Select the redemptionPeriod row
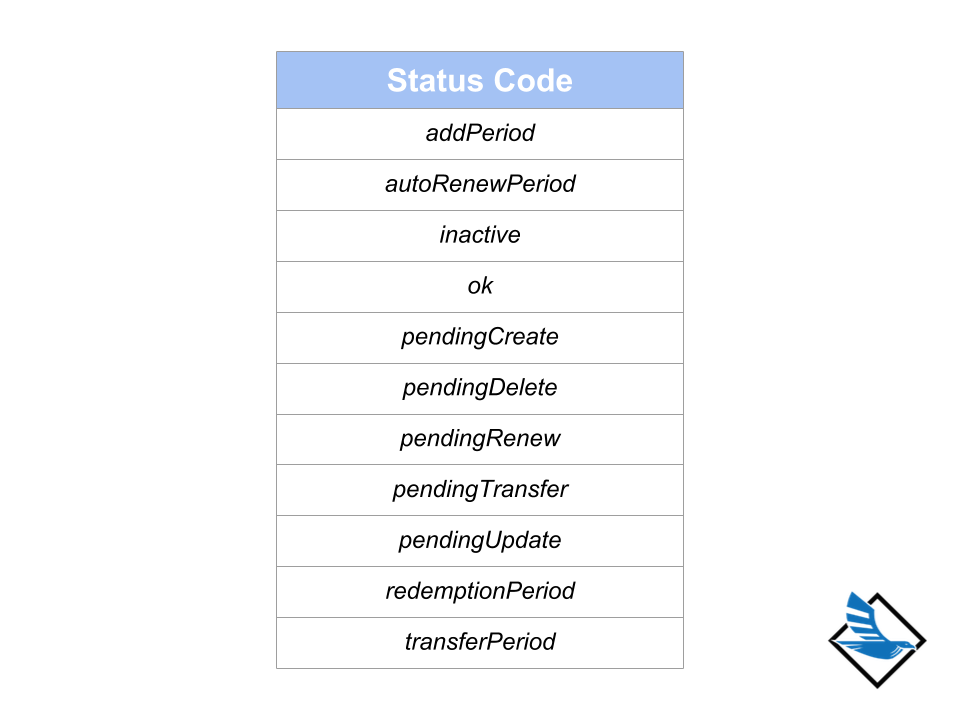Screen dimensions: 960x720 pos(480,592)
